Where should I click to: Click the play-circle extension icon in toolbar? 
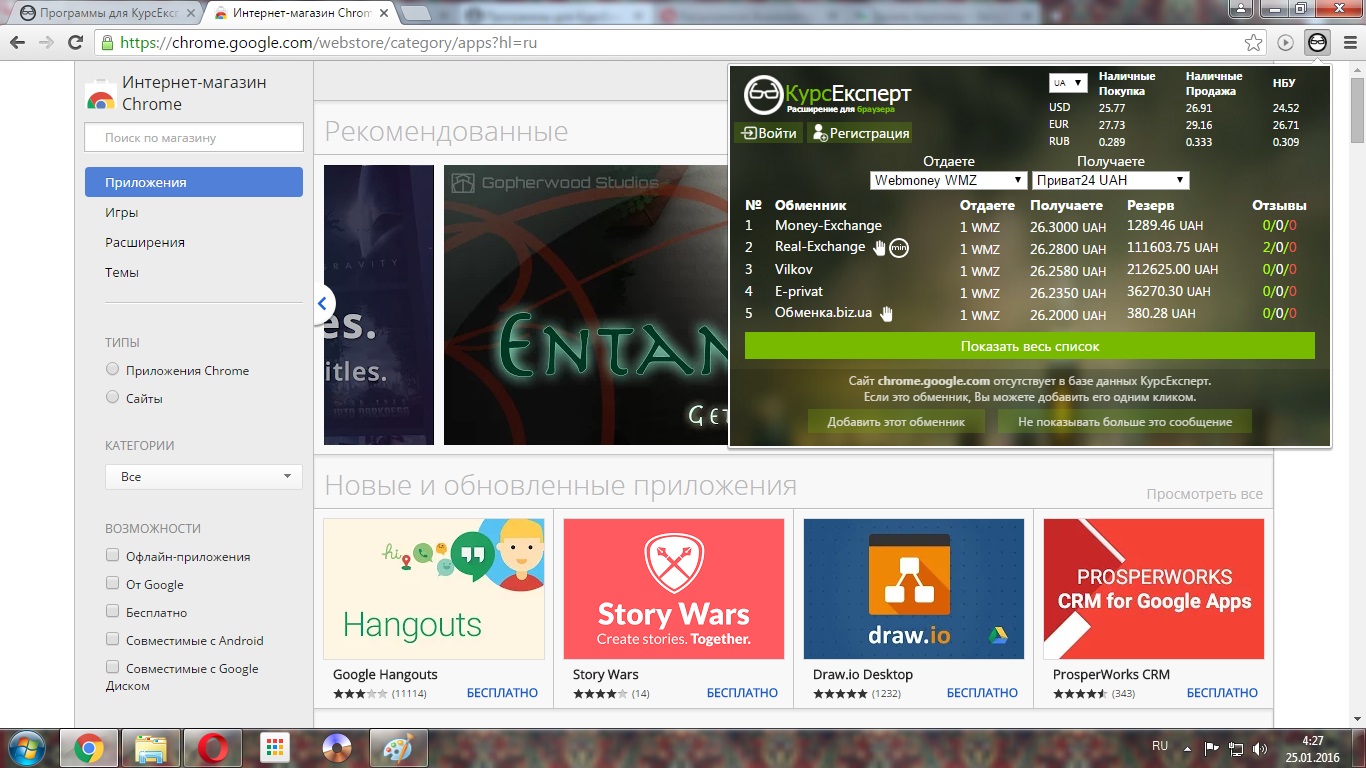coord(1286,43)
